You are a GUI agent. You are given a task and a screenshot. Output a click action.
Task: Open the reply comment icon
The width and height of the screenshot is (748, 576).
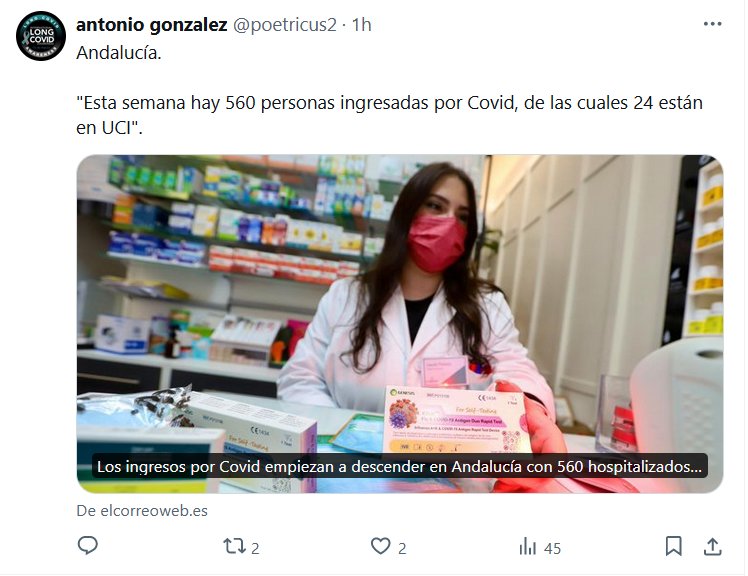pos(88,545)
